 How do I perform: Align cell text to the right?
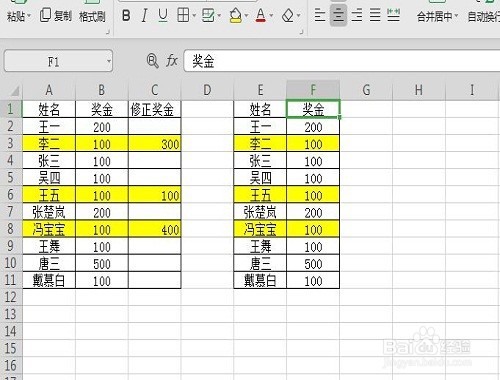[357, 15]
